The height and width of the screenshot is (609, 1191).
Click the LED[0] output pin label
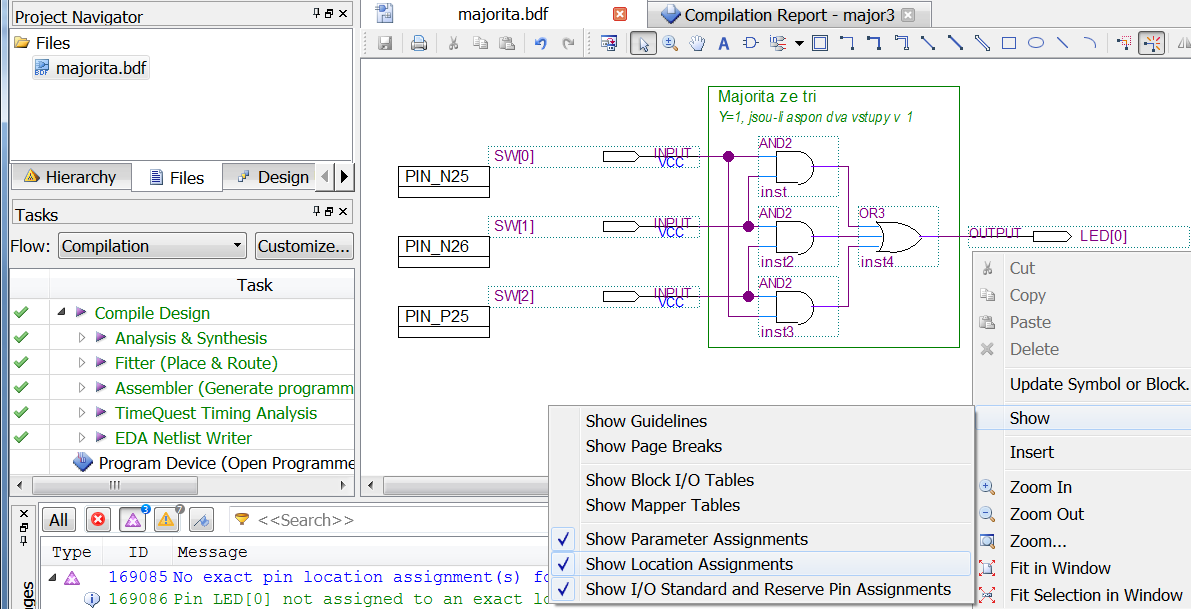pos(1103,236)
